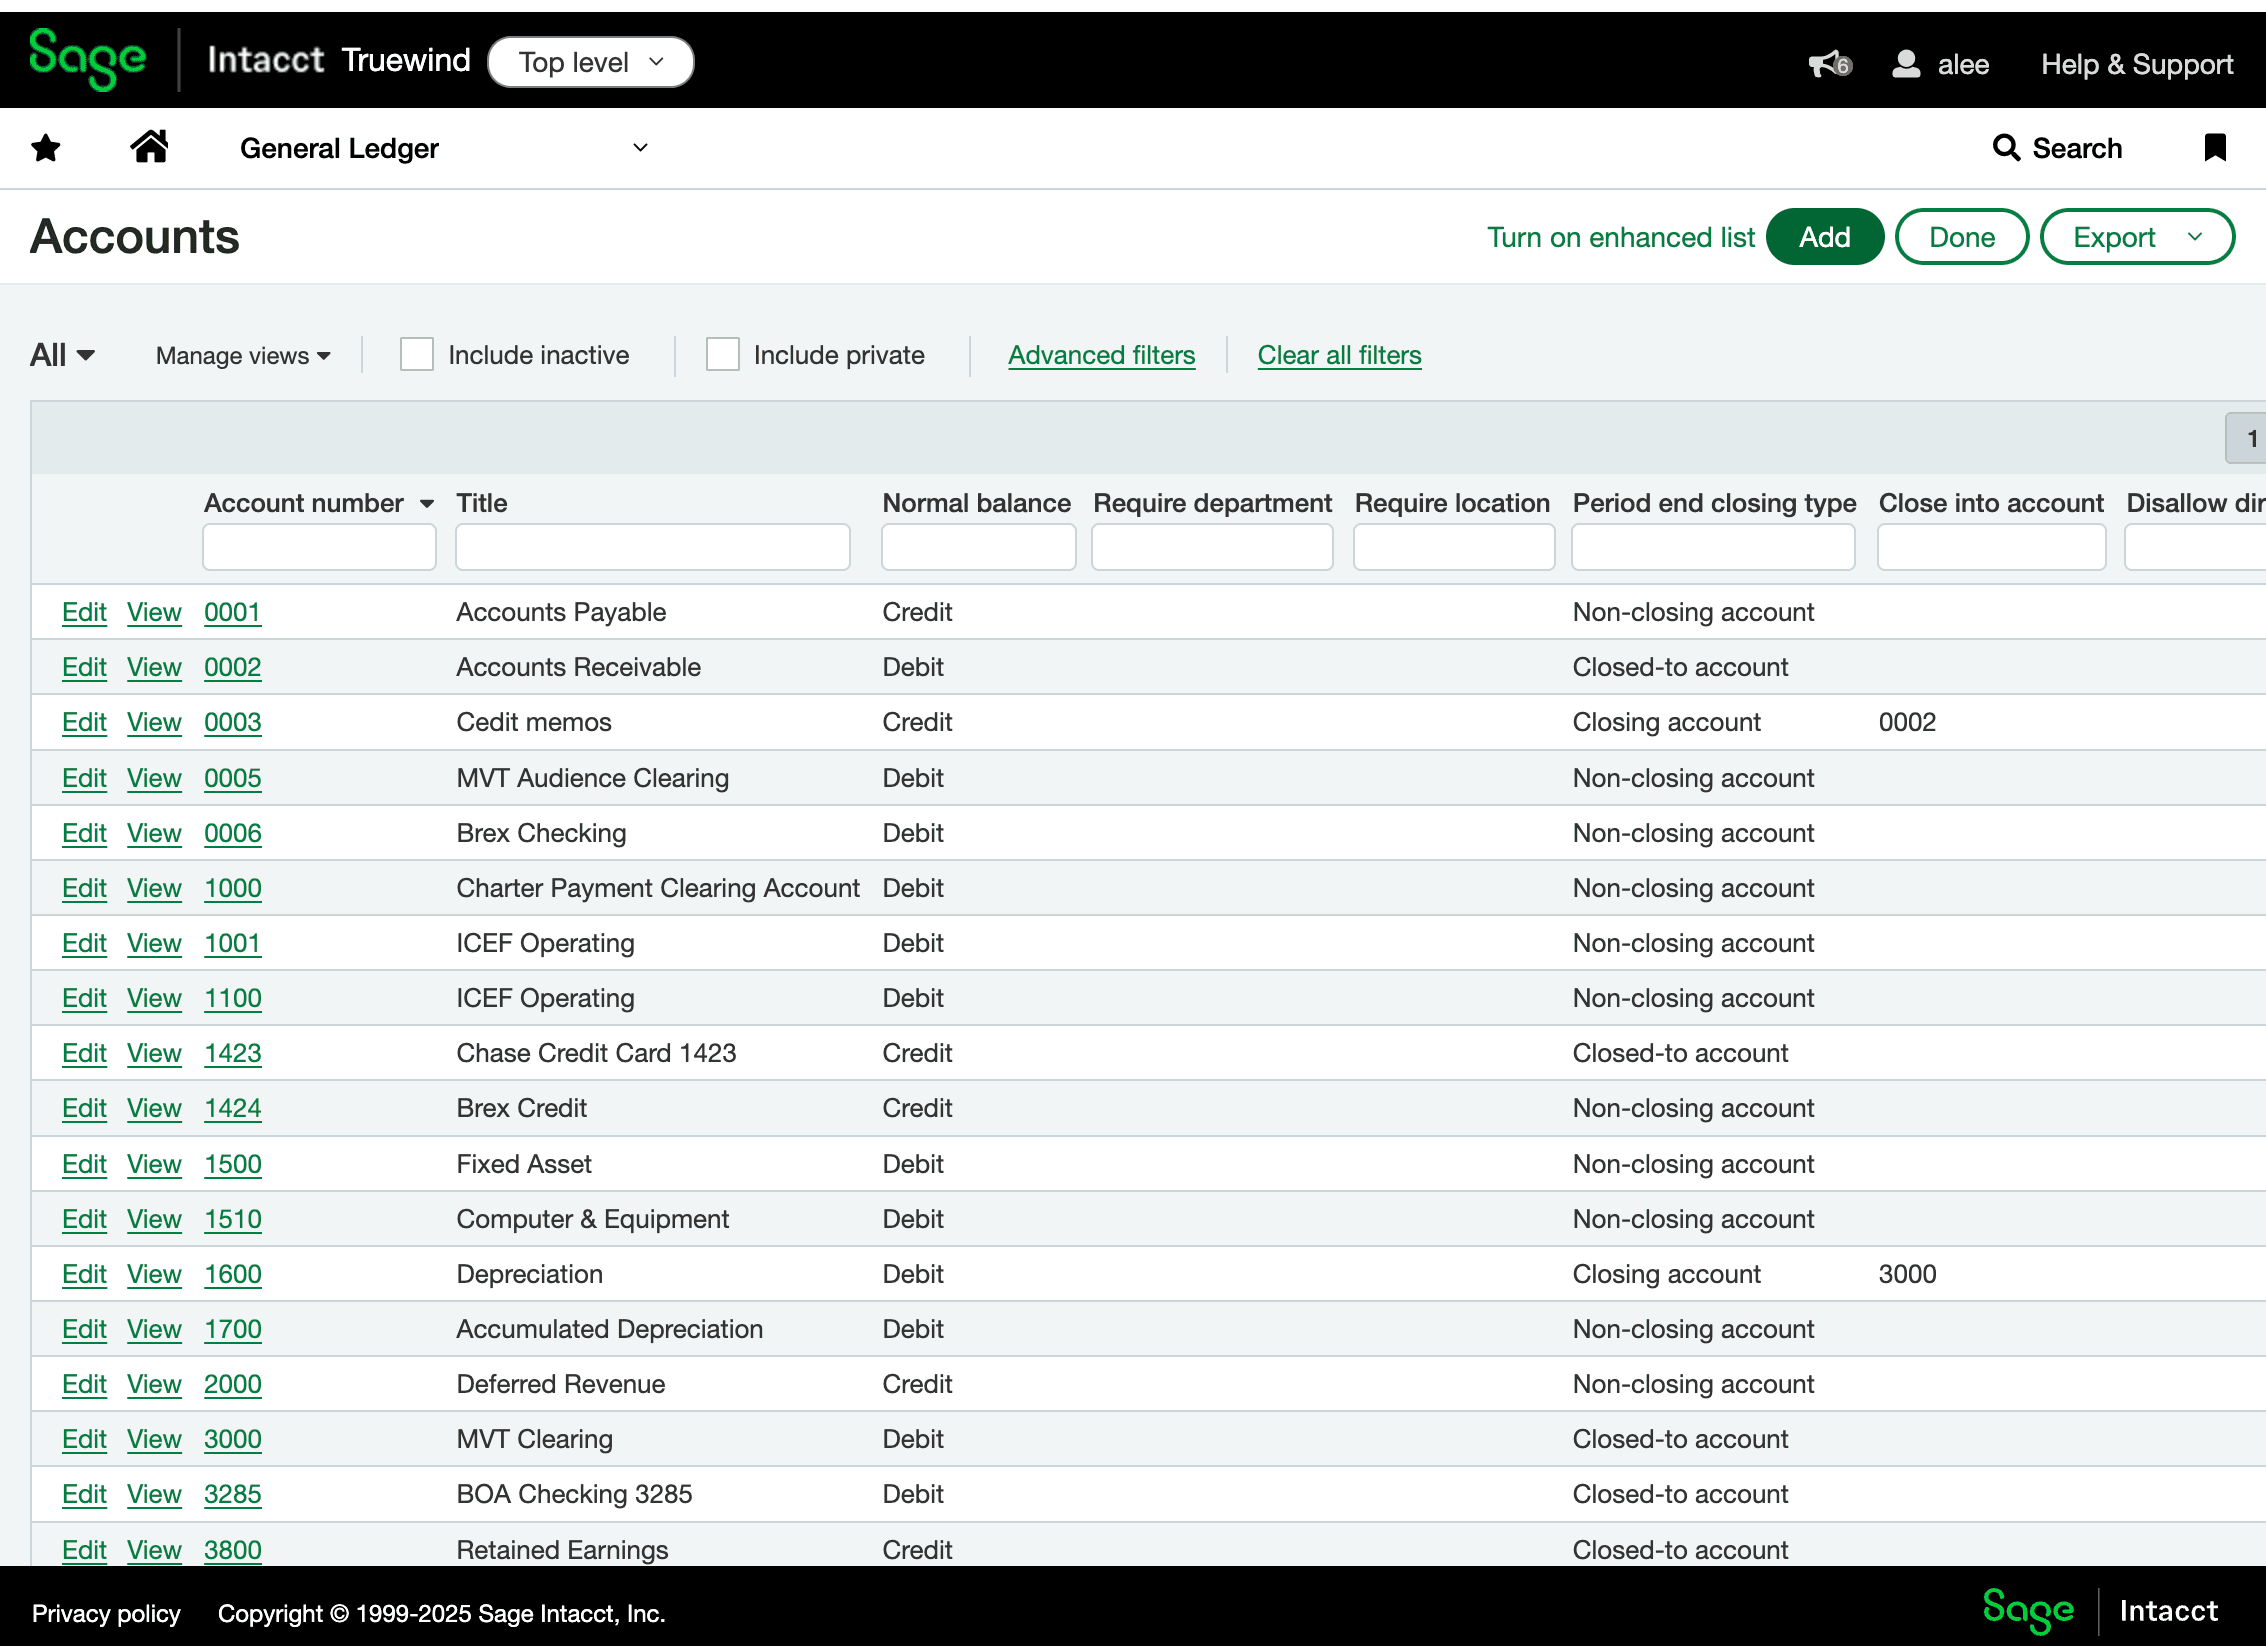Click the Title filter field
Viewport: 2266px width, 1646px height.
pos(652,547)
